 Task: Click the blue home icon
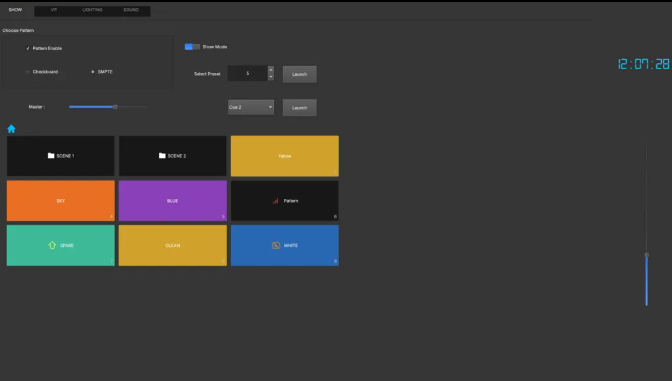tap(11, 129)
